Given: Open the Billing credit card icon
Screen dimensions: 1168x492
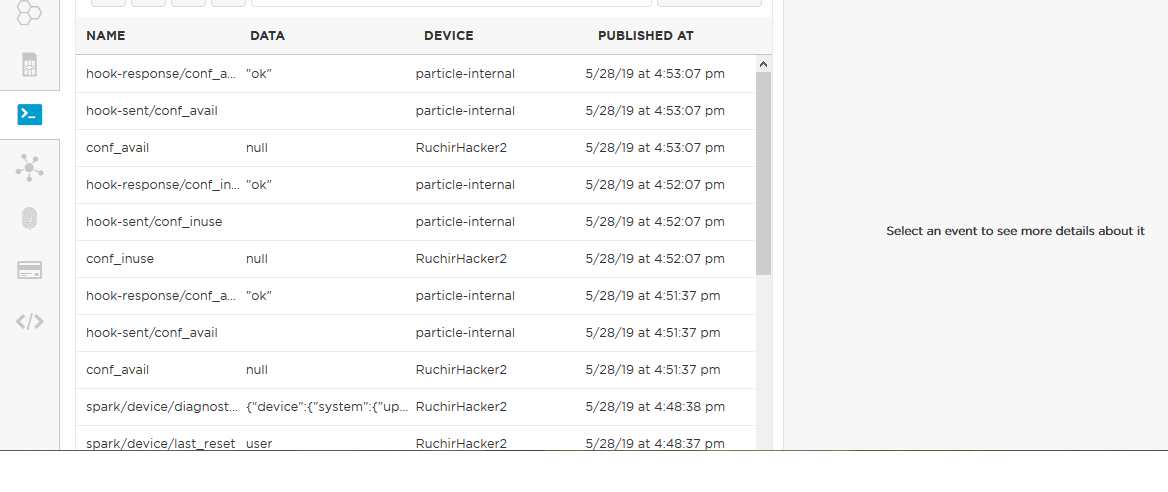Looking at the screenshot, I should 29,270.
